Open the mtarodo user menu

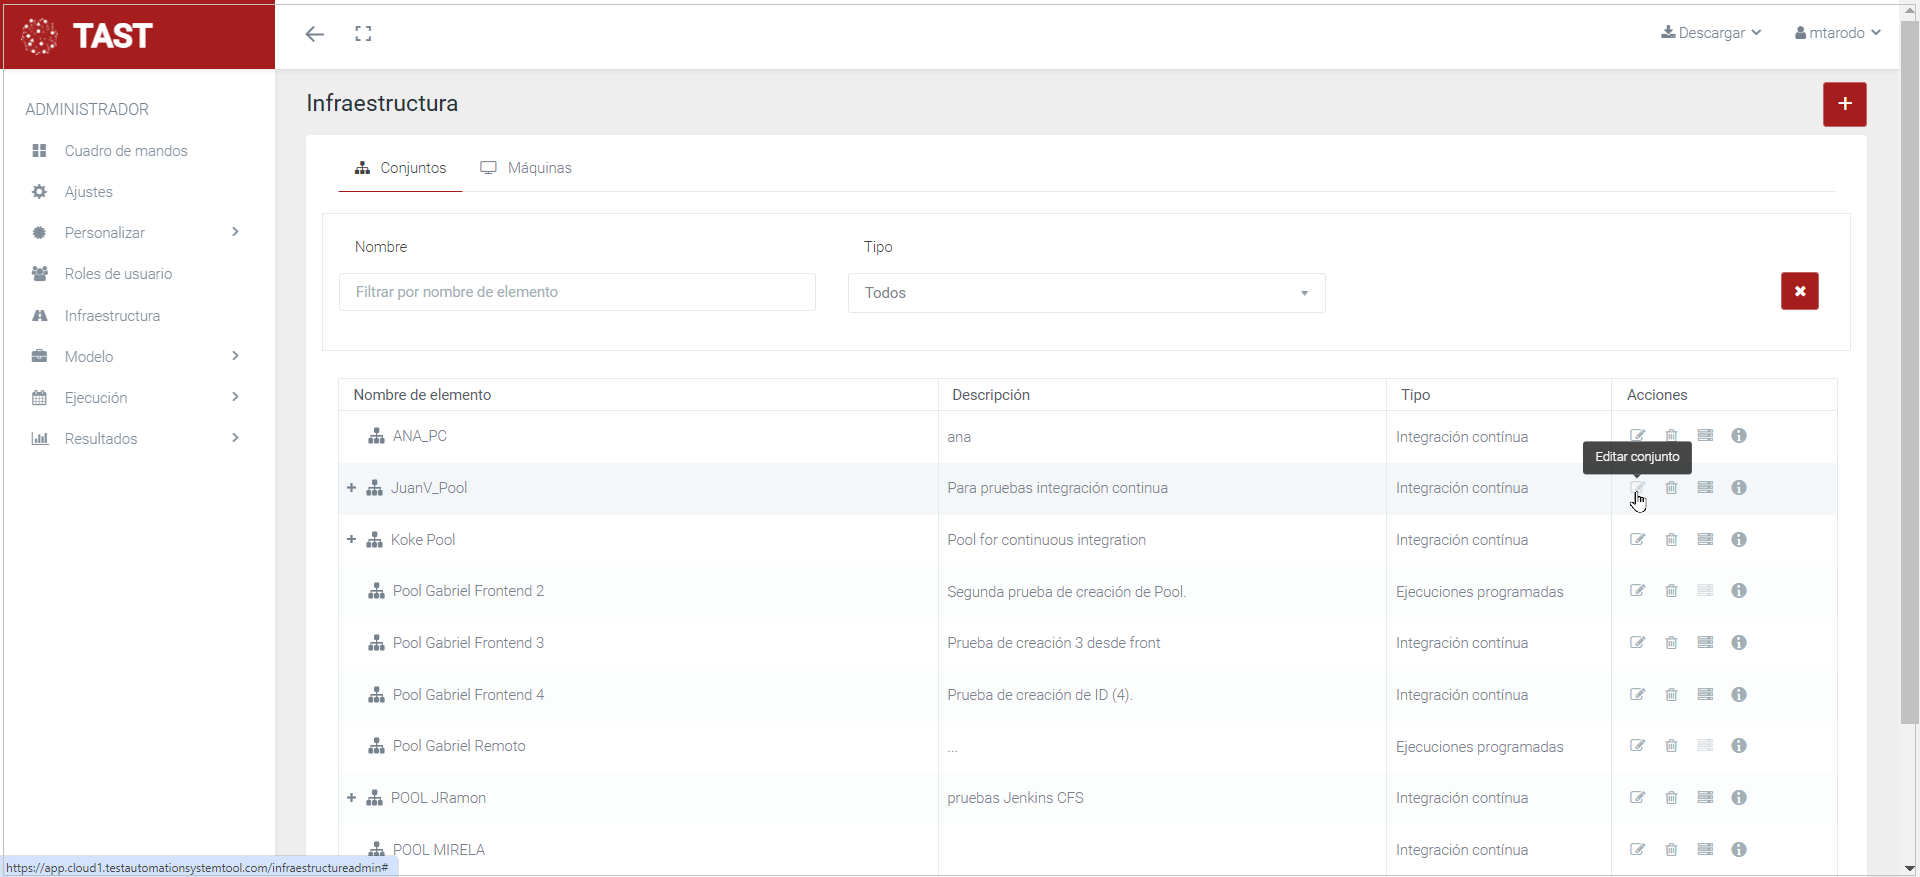pos(1837,33)
